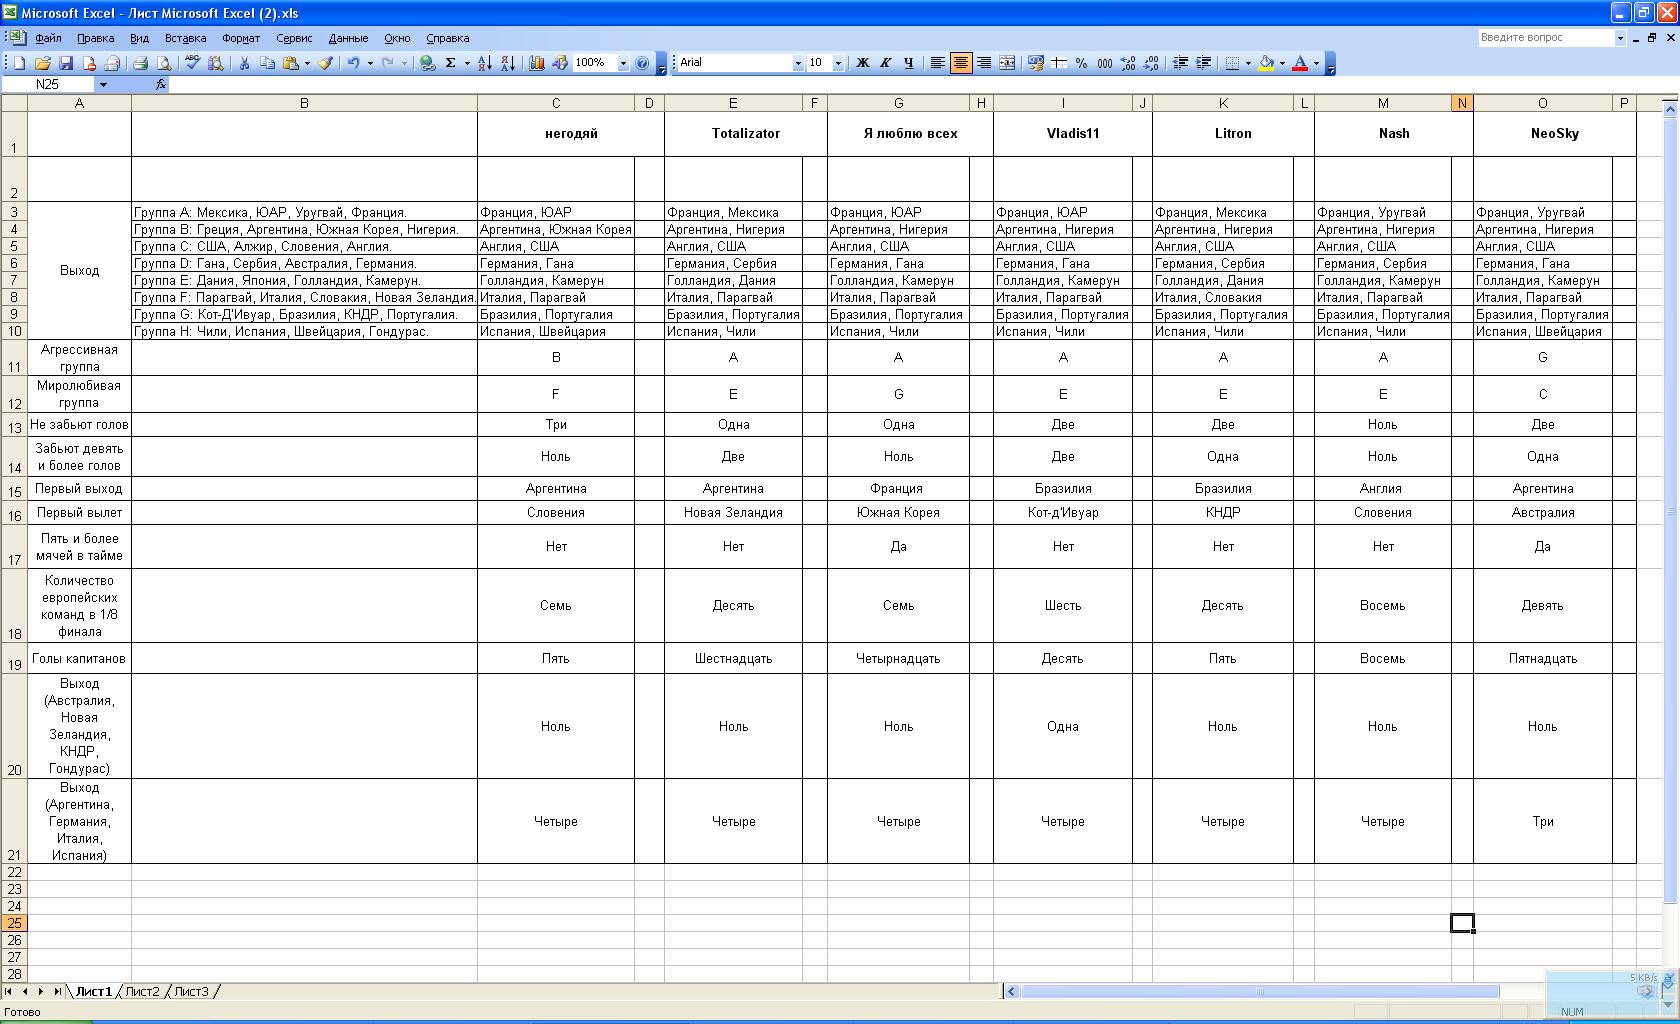
Task: Paste using the clipboard icon
Action: [x=290, y=63]
